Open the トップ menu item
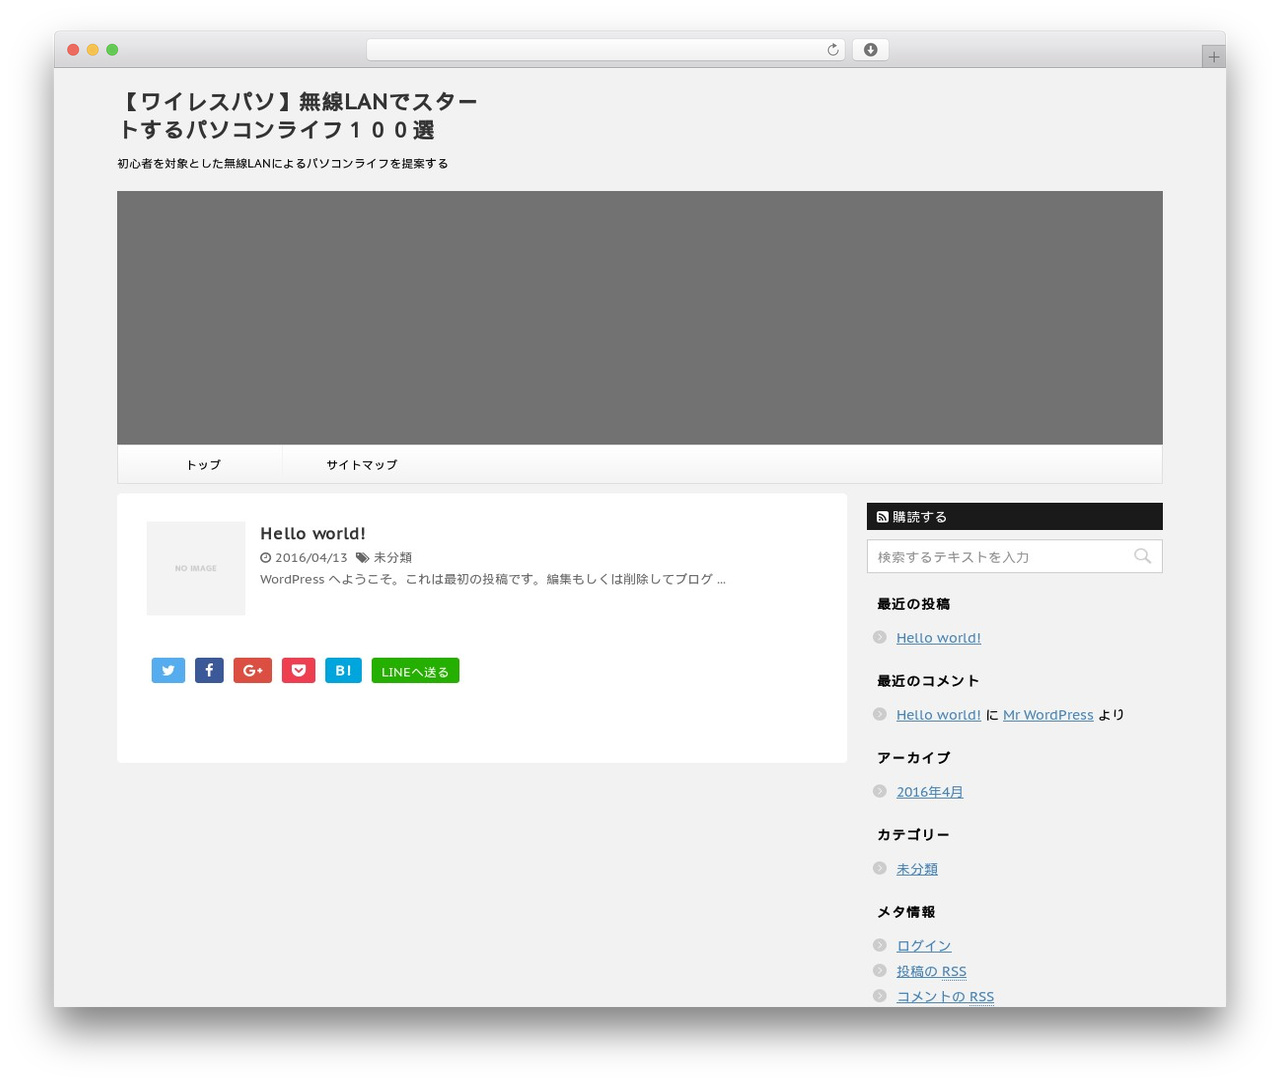Screen dimensions: 1280x1084 pyautogui.click(x=203, y=465)
